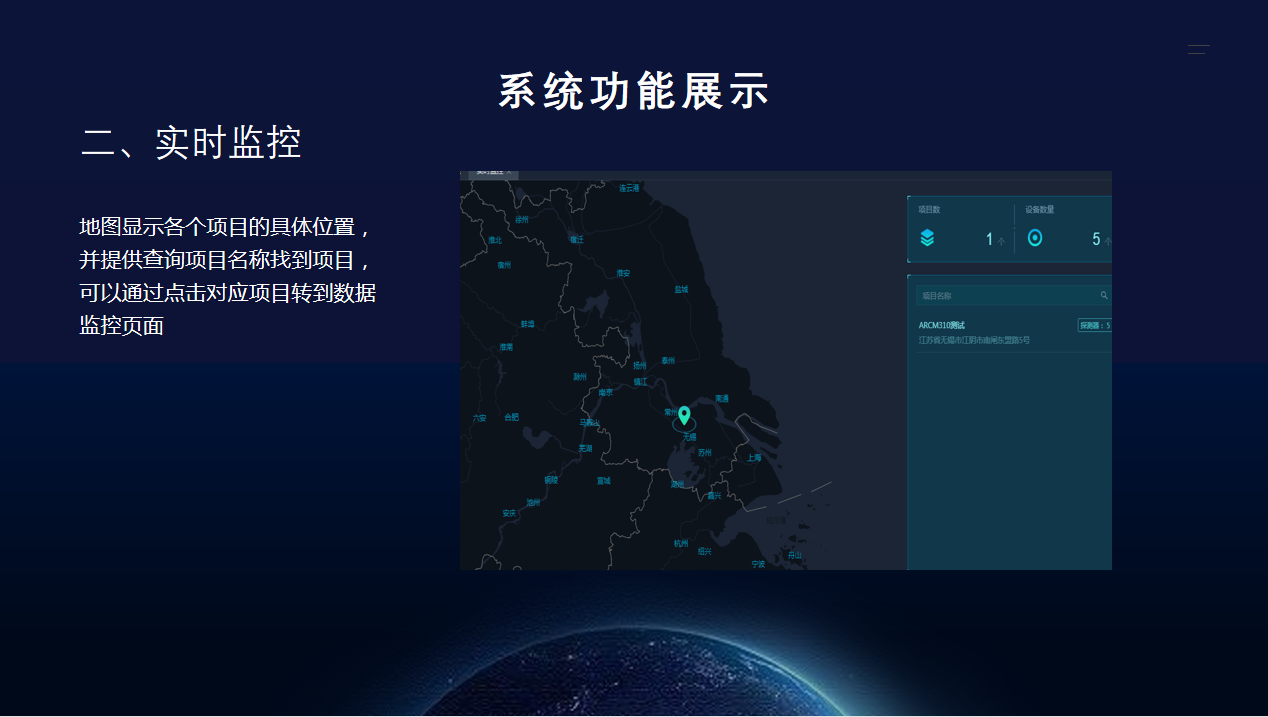Image resolution: width=1268 pixels, height=717 pixels.
Task: Click 淮南 on the map
Action: click(x=506, y=347)
